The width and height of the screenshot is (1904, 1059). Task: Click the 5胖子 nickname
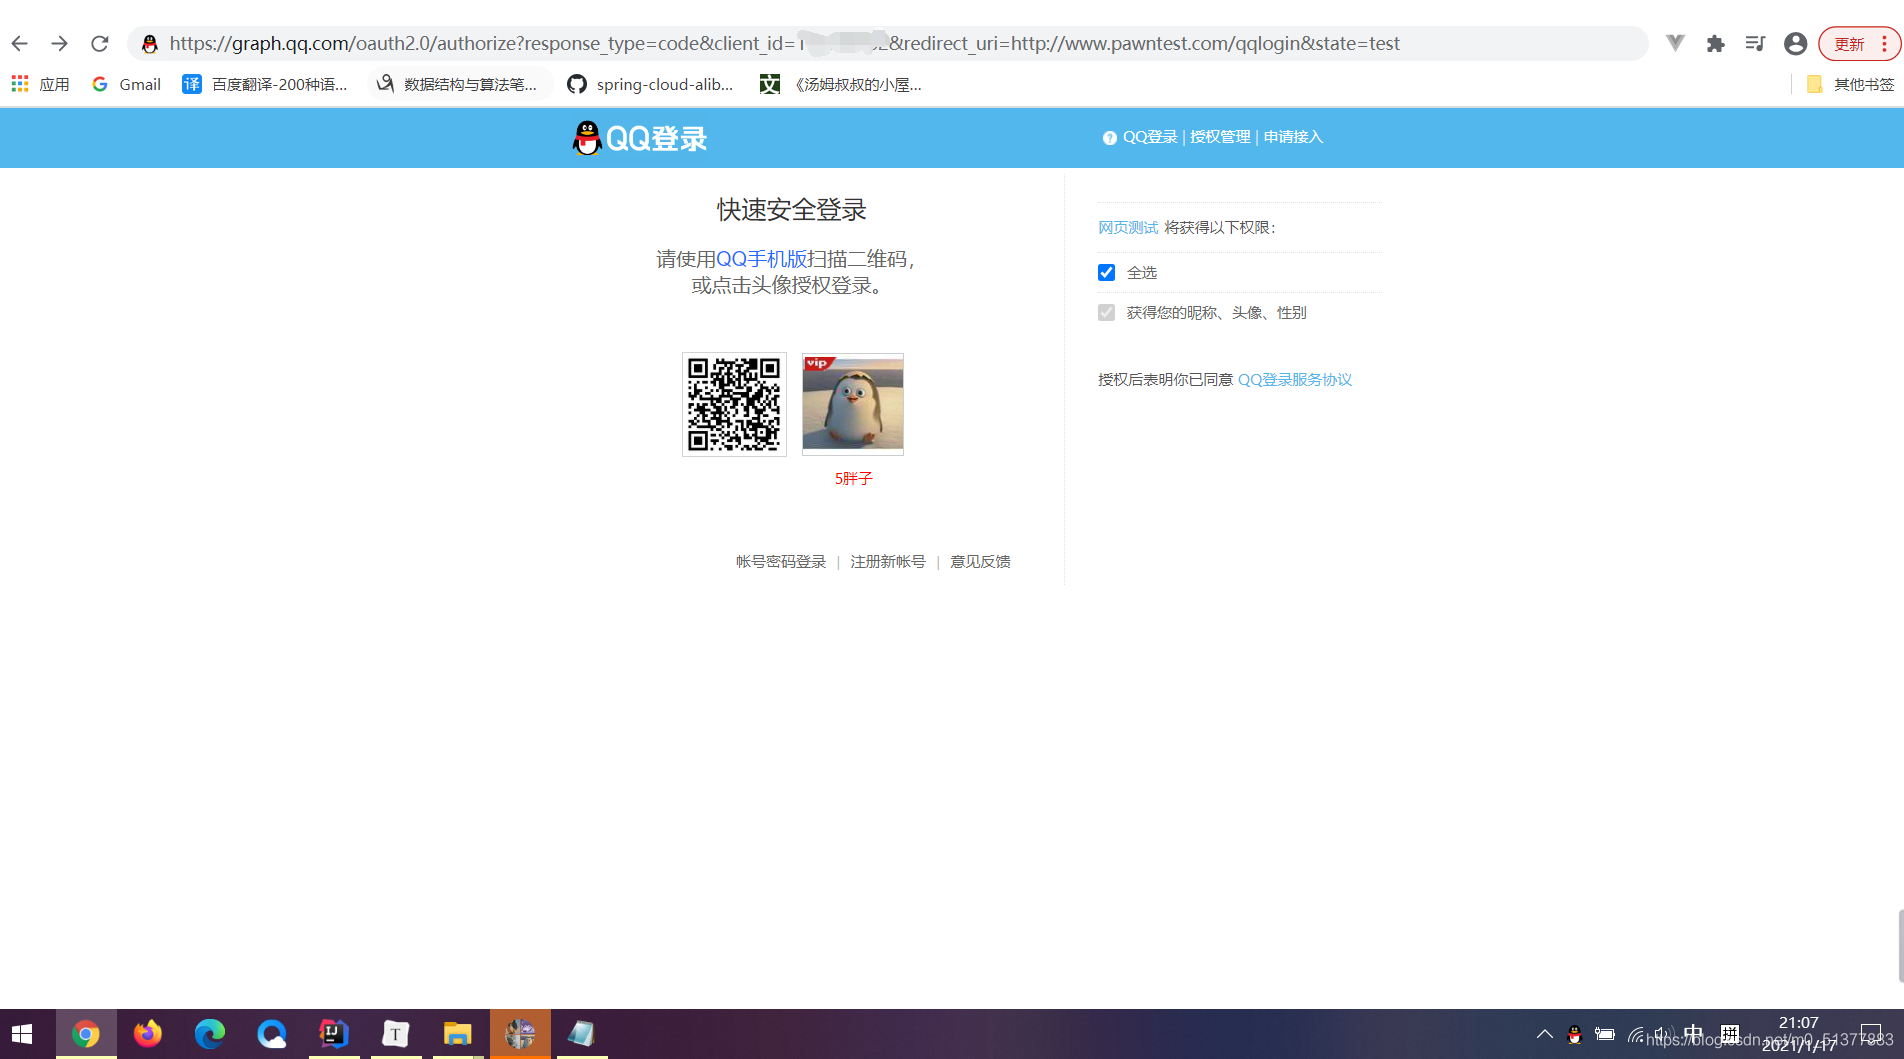(x=854, y=479)
